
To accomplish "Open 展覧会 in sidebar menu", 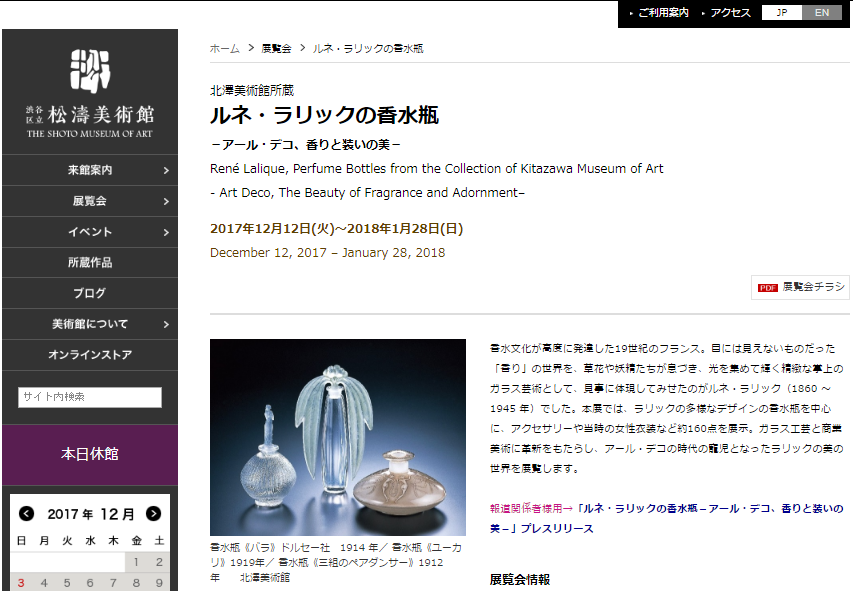I will point(90,201).
